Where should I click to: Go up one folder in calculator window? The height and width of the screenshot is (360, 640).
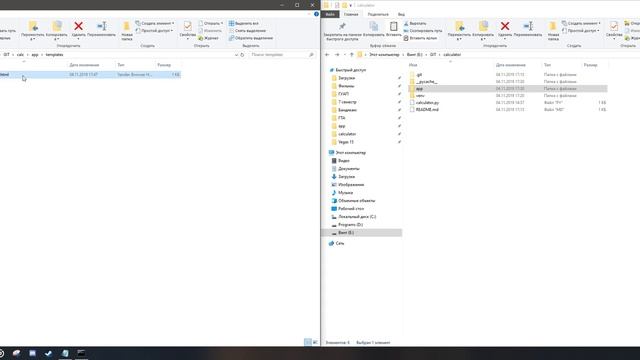351,55
